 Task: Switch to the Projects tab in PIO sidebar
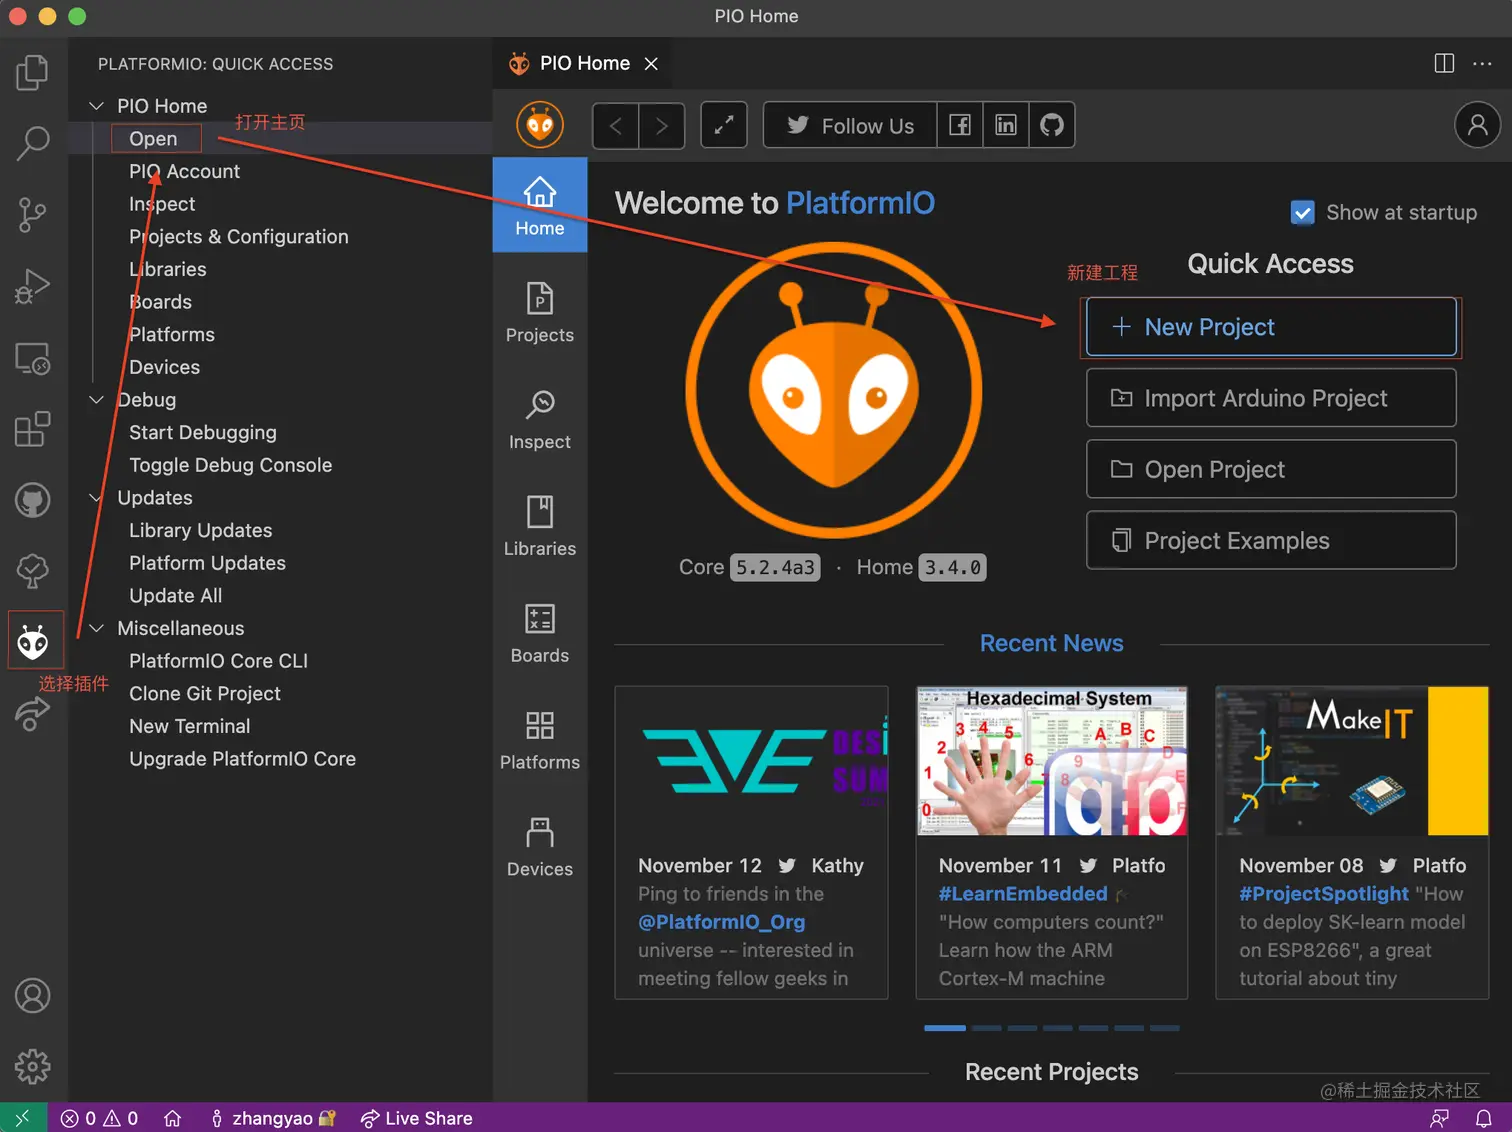(x=540, y=312)
